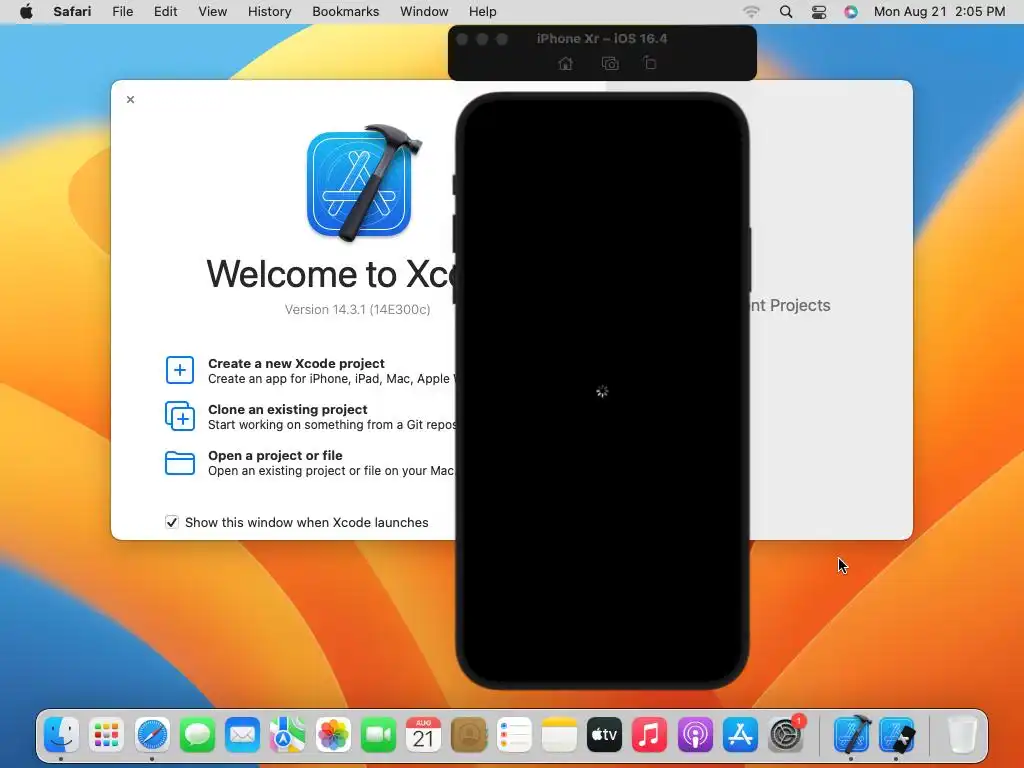Open the History menu
Image resolution: width=1024 pixels, height=768 pixels.
pyautogui.click(x=269, y=11)
